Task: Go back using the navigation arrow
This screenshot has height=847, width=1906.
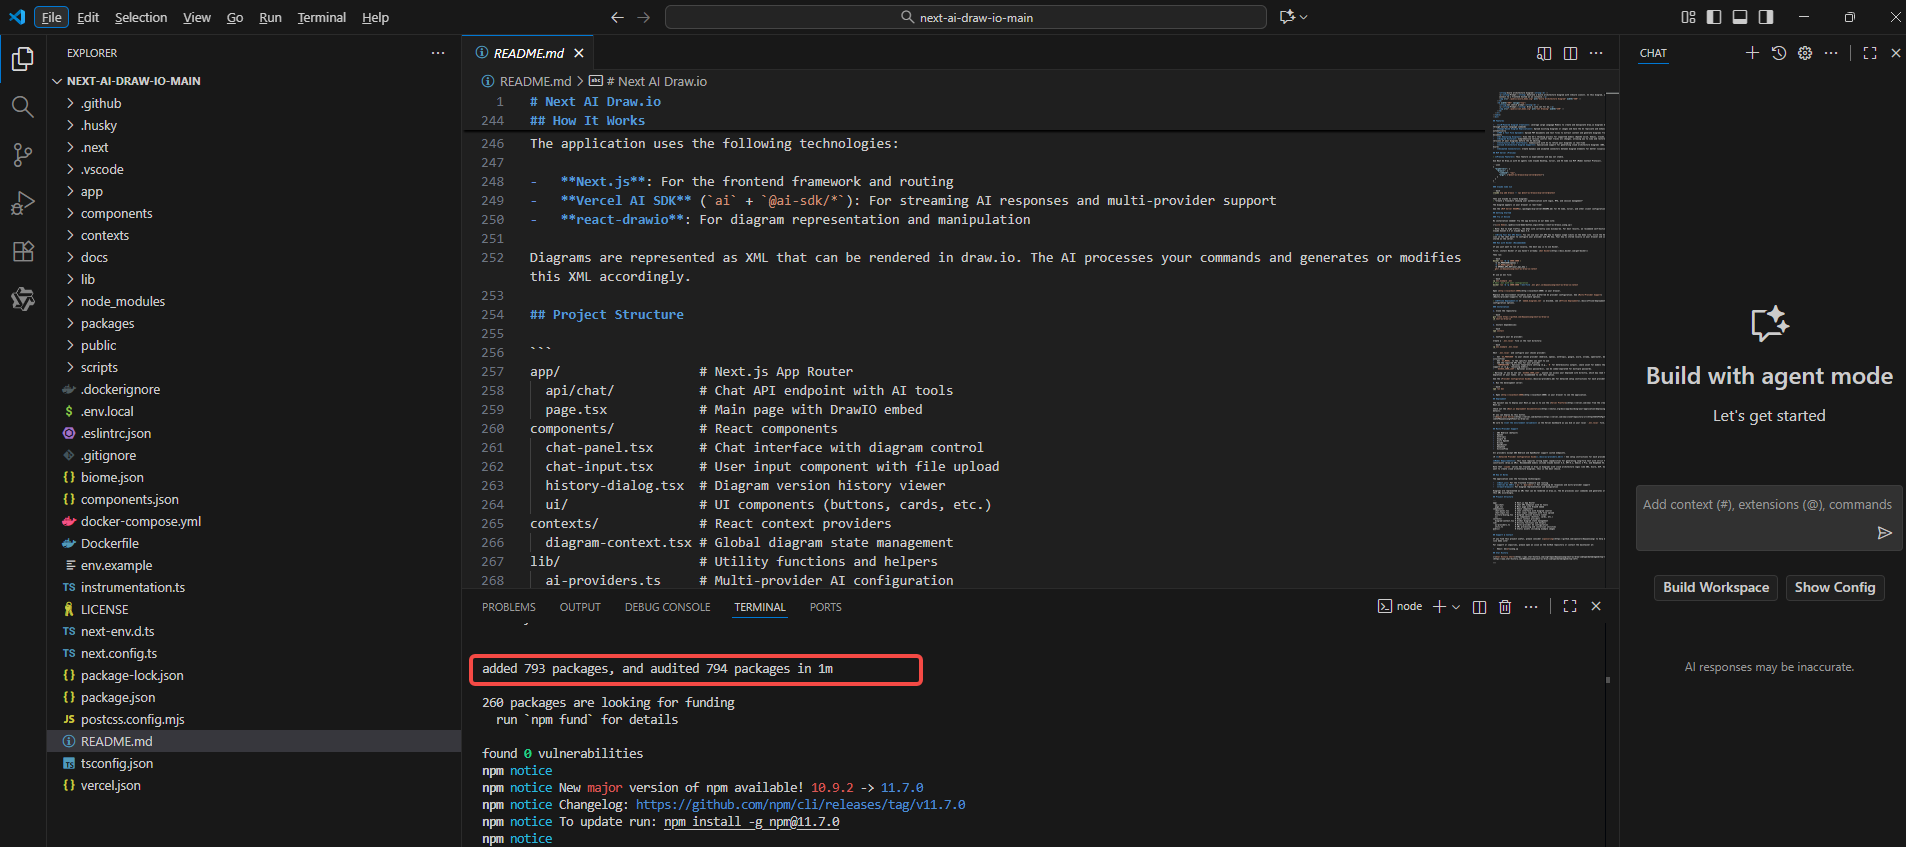Action: tap(617, 17)
